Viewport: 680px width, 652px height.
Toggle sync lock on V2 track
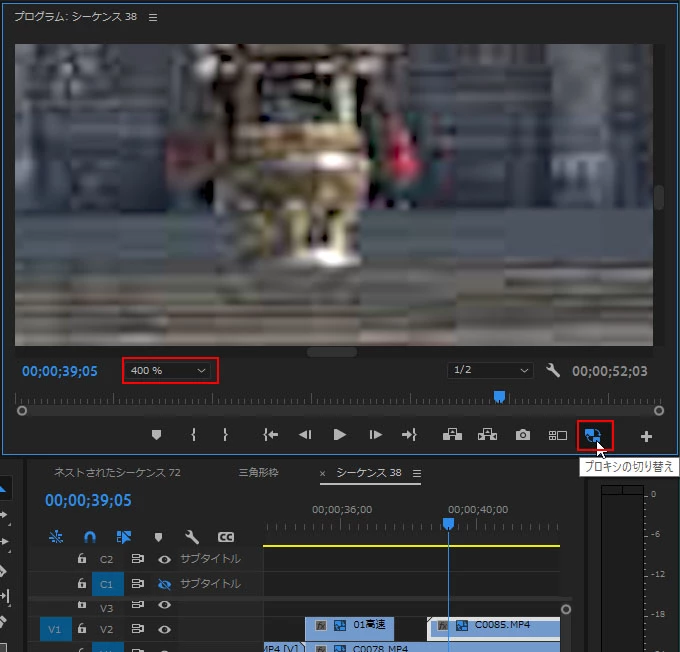(137, 628)
